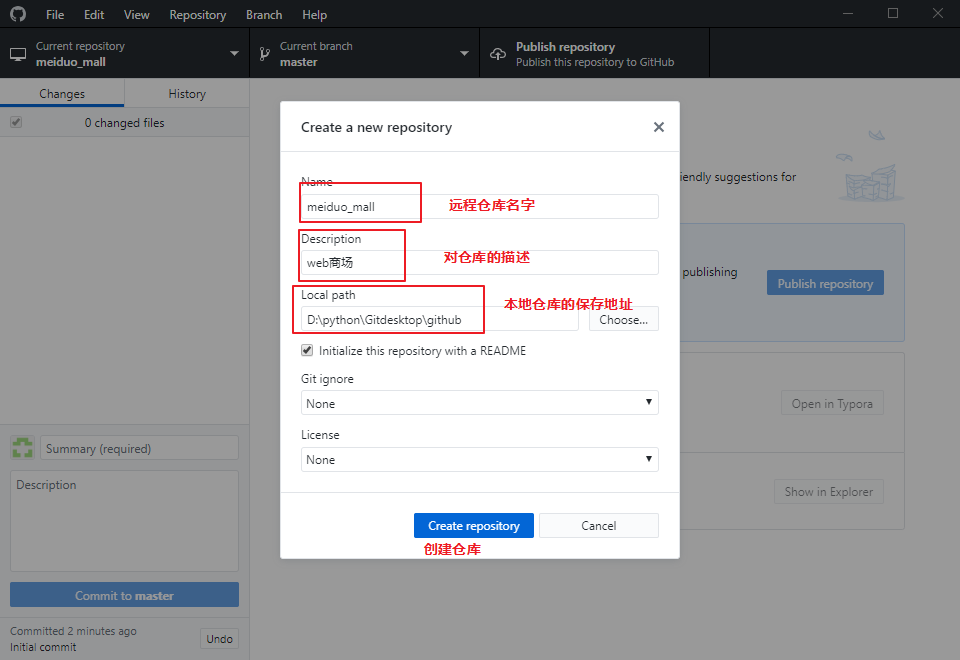Viewport: 960px width, 660px height.
Task: Open the View menu
Action: (137, 15)
